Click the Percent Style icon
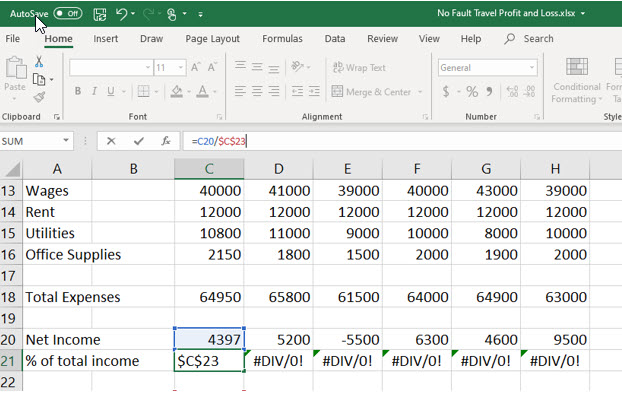This screenshot has height=394, width=622. [x=472, y=92]
